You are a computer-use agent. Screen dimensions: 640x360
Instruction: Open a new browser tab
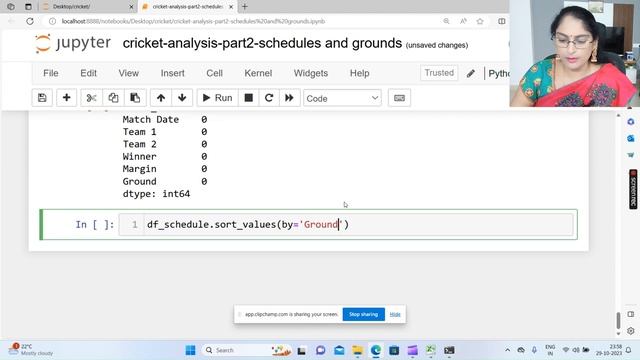coord(244,7)
